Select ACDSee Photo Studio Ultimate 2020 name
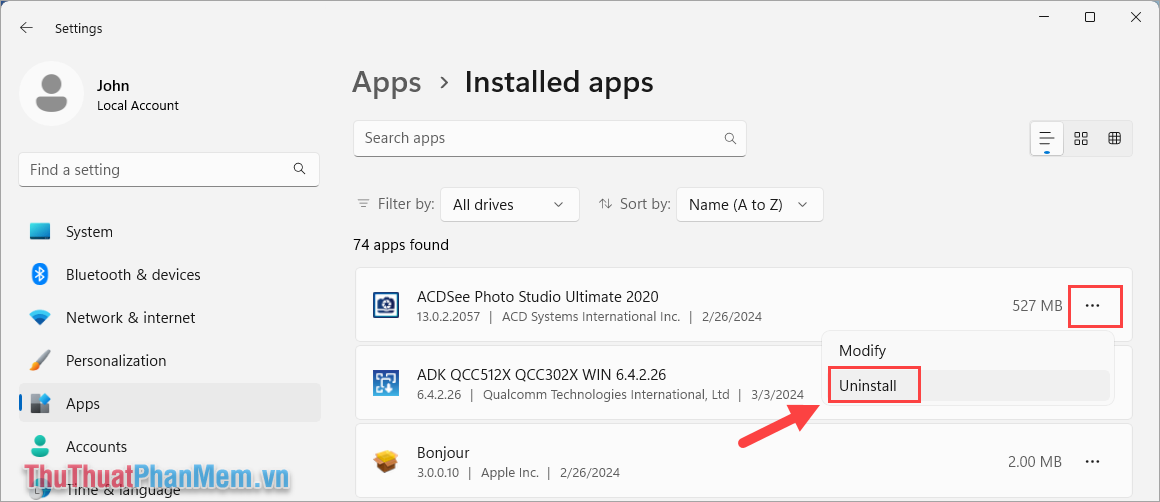The width and height of the screenshot is (1160, 502). (538, 296)
